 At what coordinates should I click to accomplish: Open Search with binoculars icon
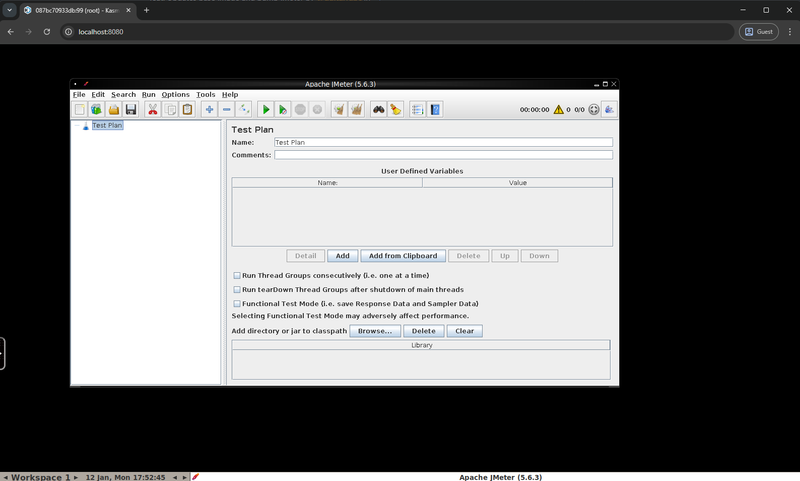click(379, 109)
